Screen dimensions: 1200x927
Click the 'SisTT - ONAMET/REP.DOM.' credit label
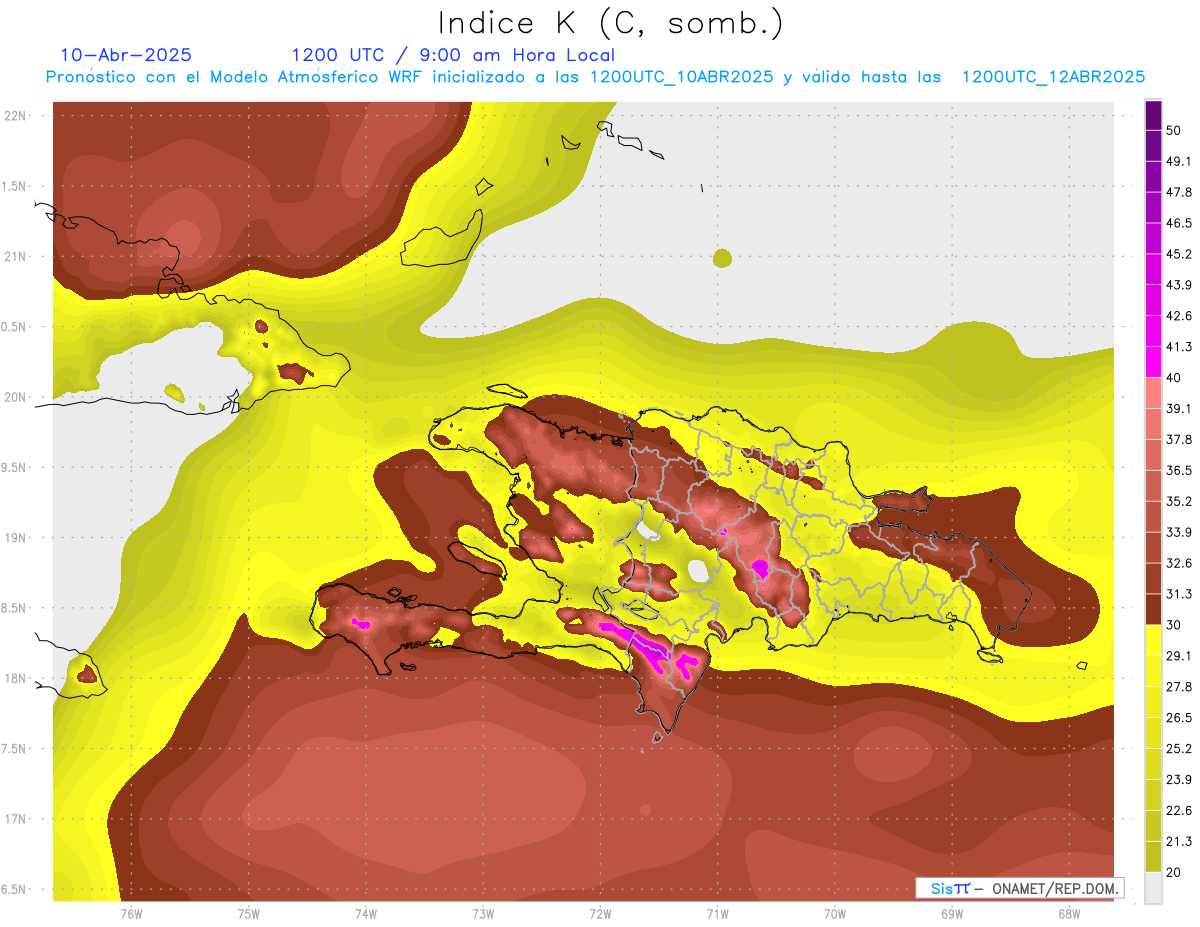point(1020,888)
